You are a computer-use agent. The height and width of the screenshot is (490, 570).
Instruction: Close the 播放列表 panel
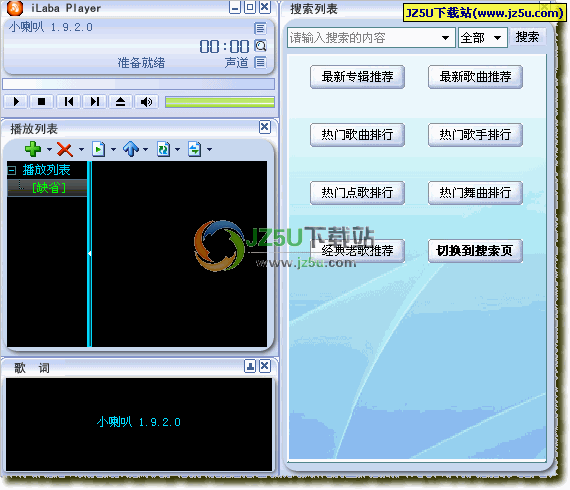tap(265, 127)
